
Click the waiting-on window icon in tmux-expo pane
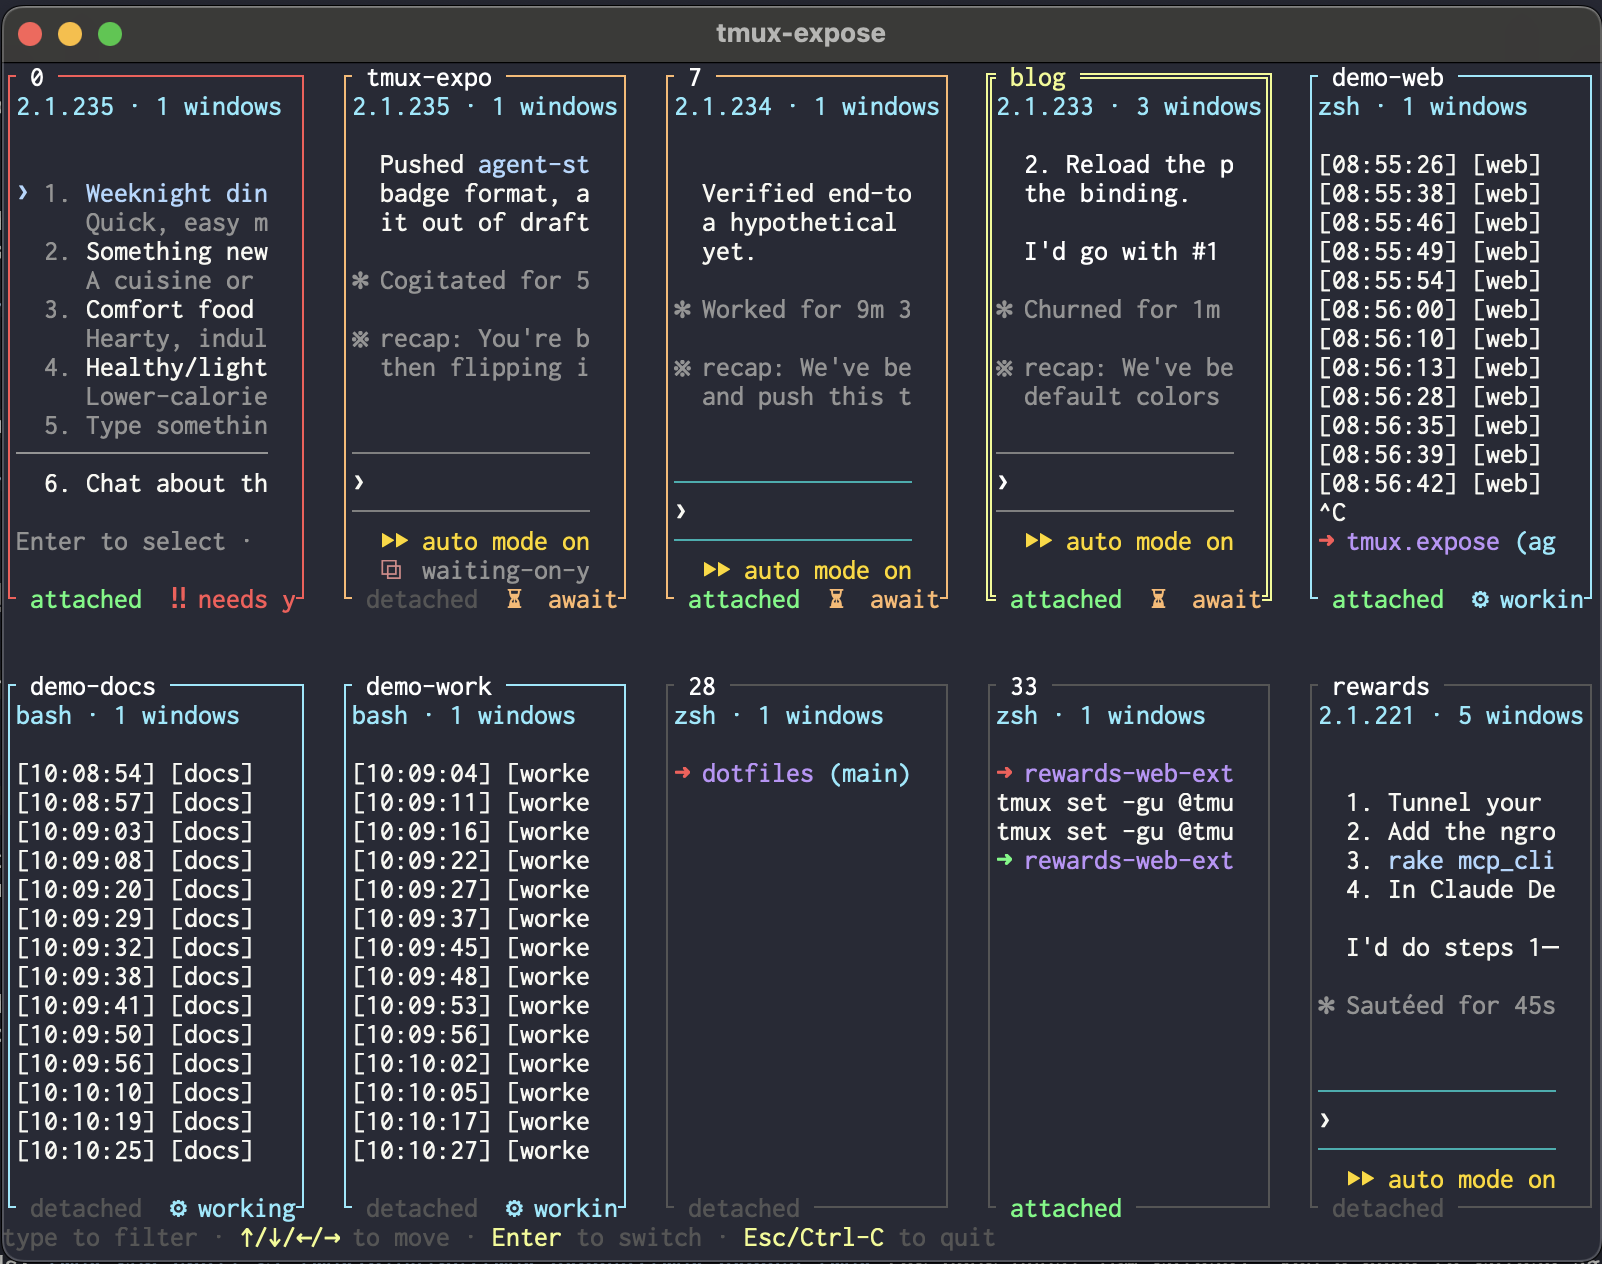(x=392, y=570)
